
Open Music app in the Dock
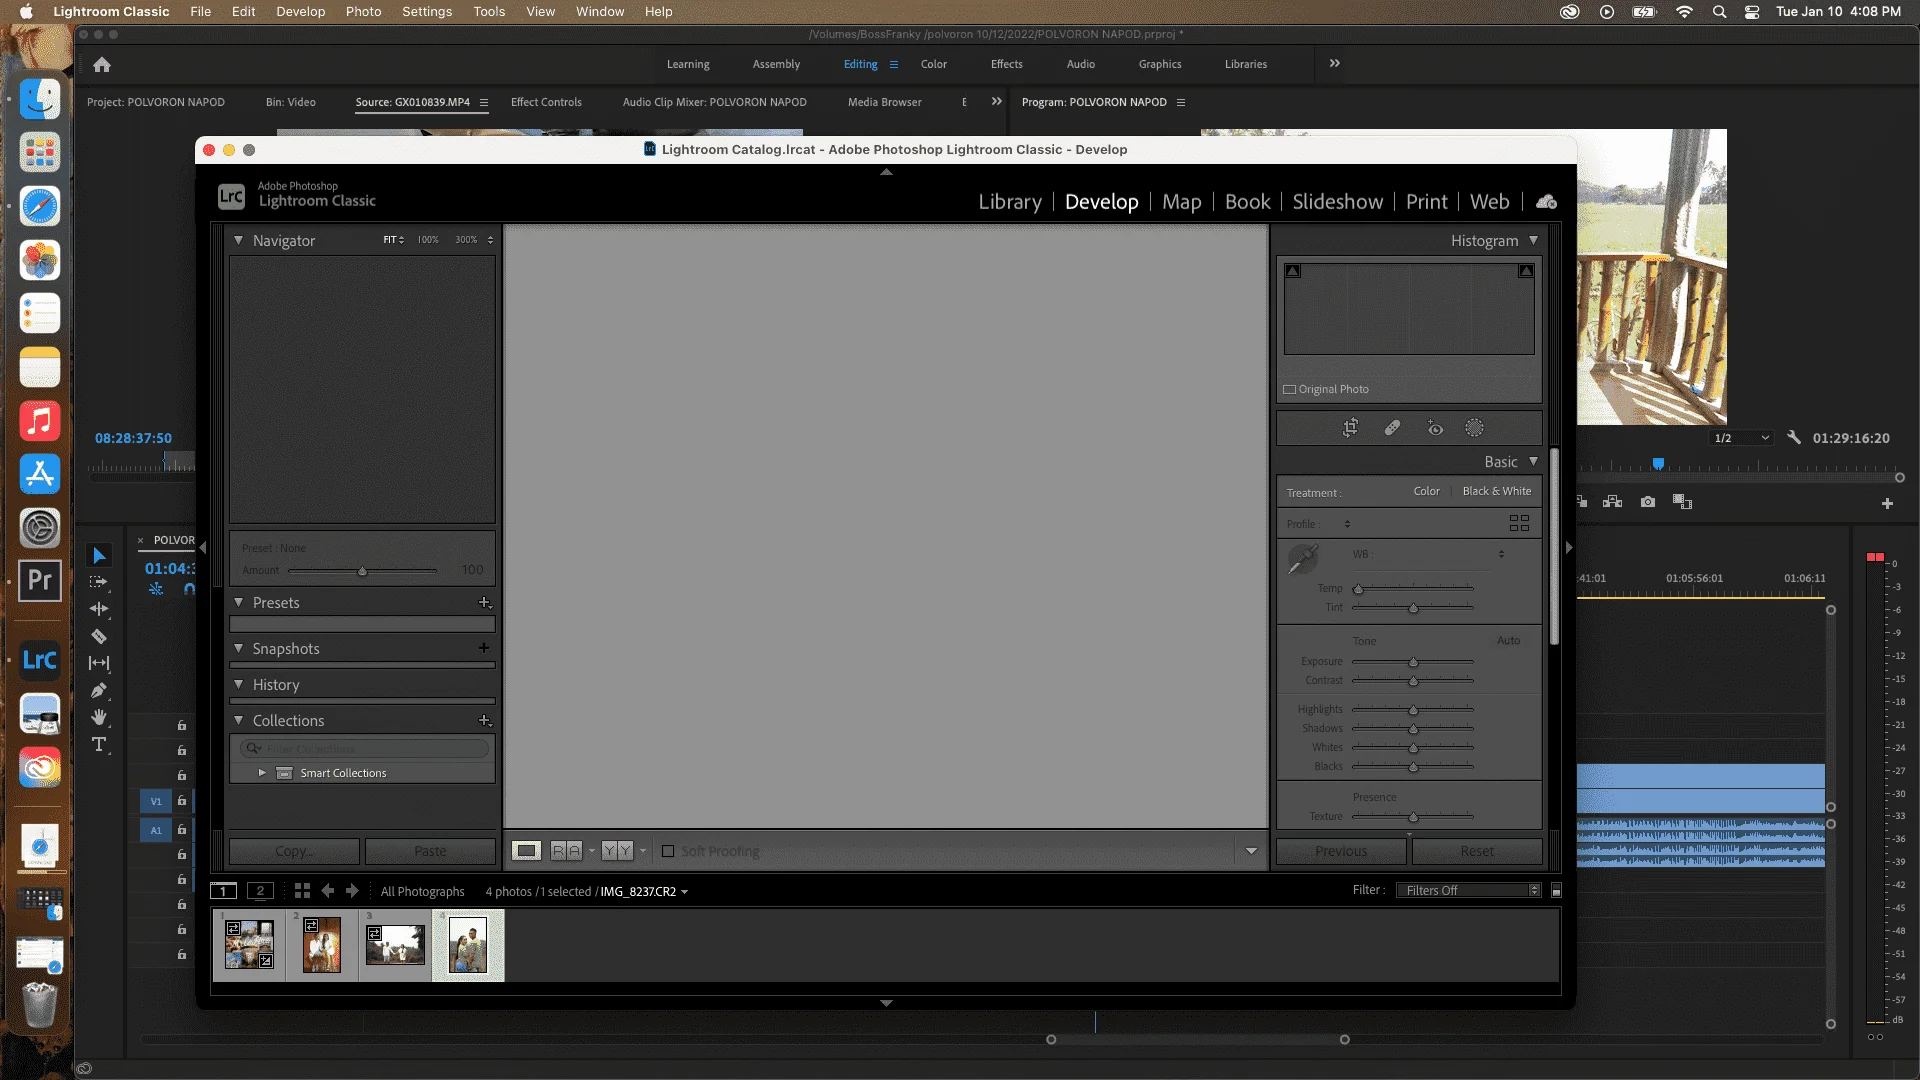tap(40, 421)
